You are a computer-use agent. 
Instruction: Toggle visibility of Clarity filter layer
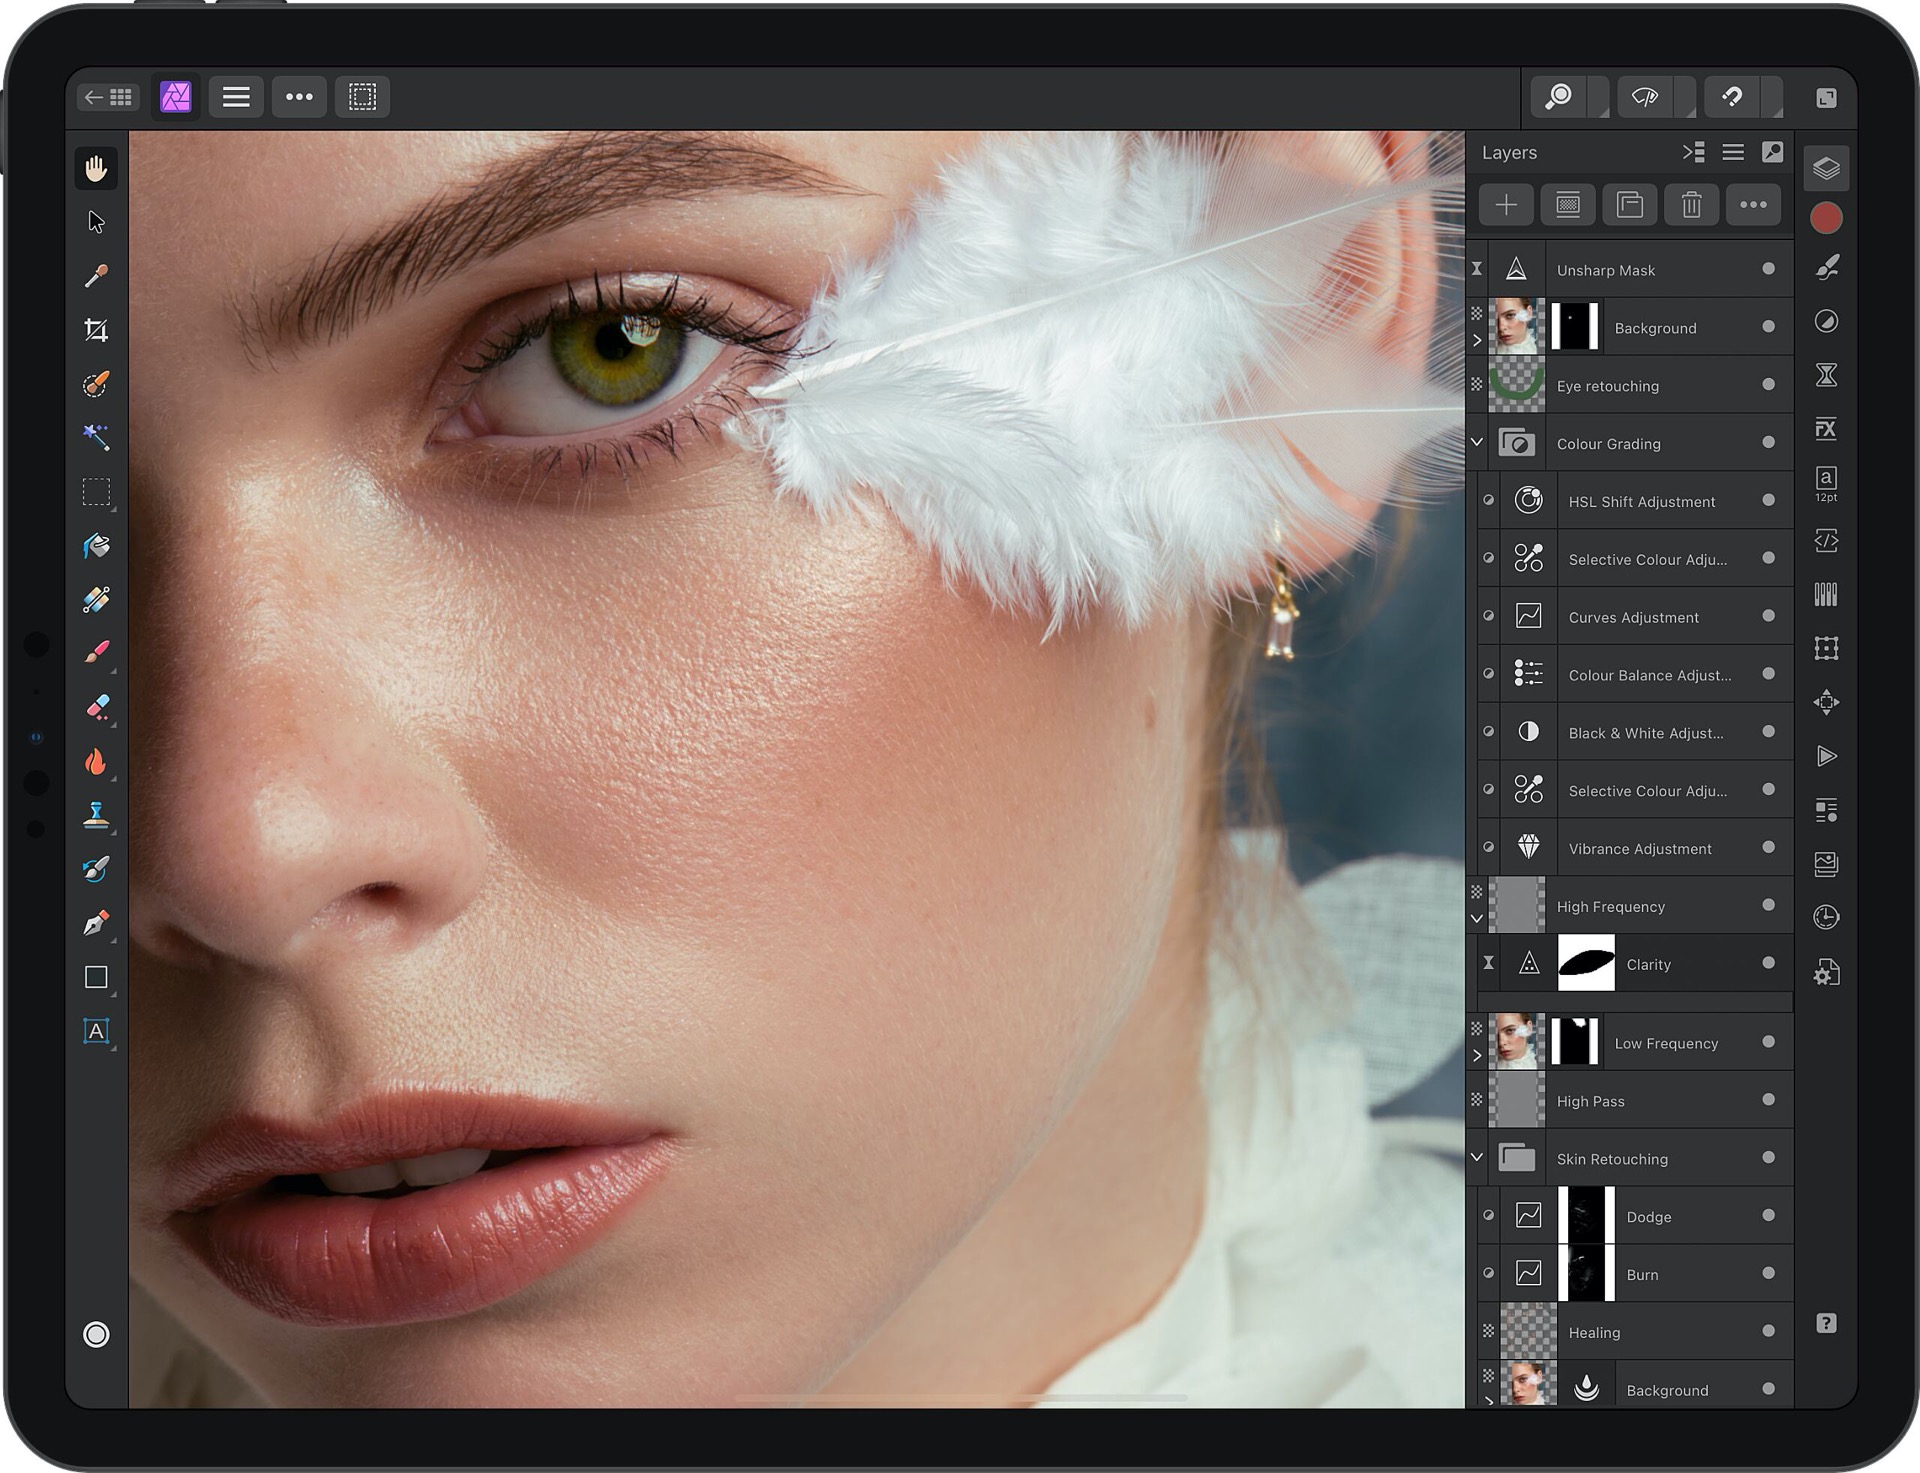1768,963
